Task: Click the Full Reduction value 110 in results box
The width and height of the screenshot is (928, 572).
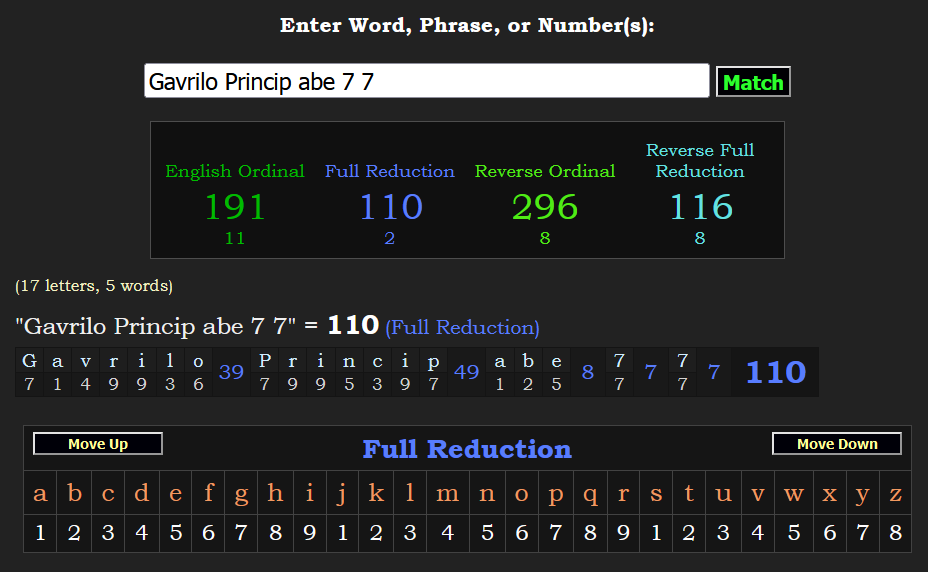Action: tap(391, 207)
